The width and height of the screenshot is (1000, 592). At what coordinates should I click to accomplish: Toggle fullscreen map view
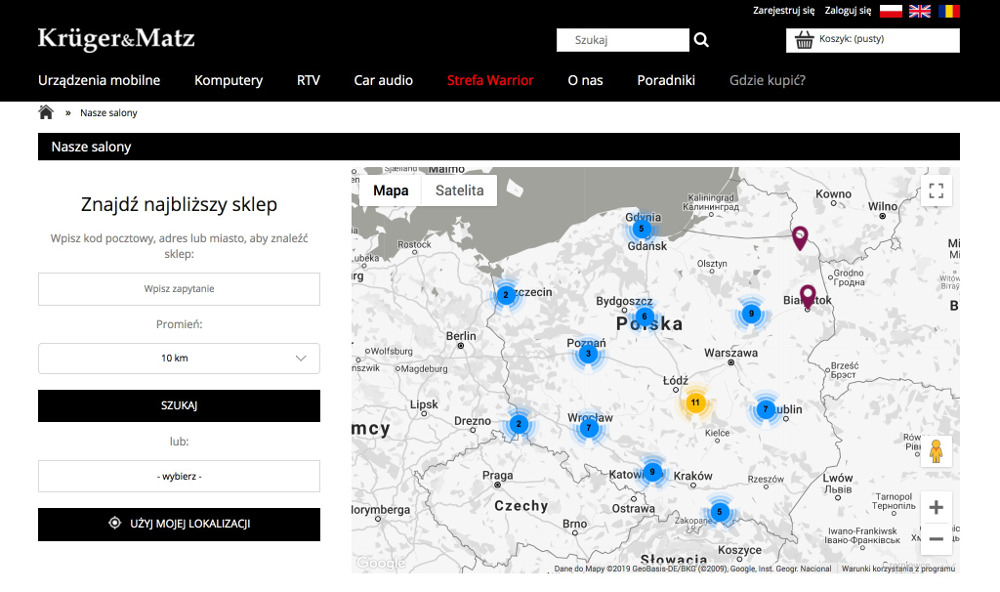[x=936, y=190]
